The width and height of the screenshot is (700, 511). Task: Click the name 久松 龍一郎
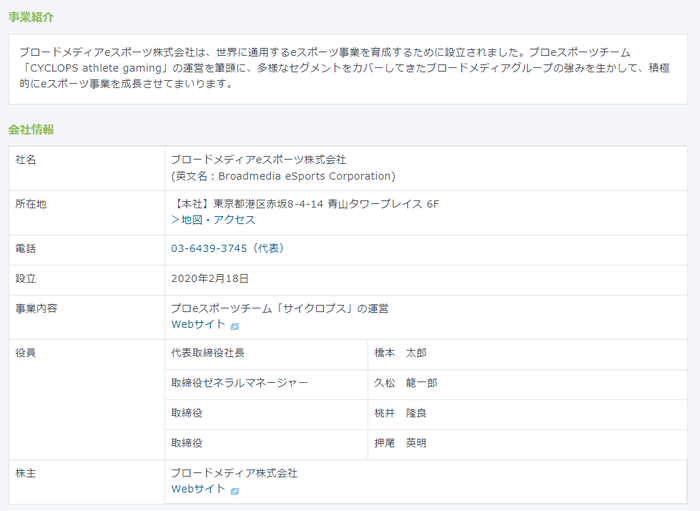tap(406, 383)
